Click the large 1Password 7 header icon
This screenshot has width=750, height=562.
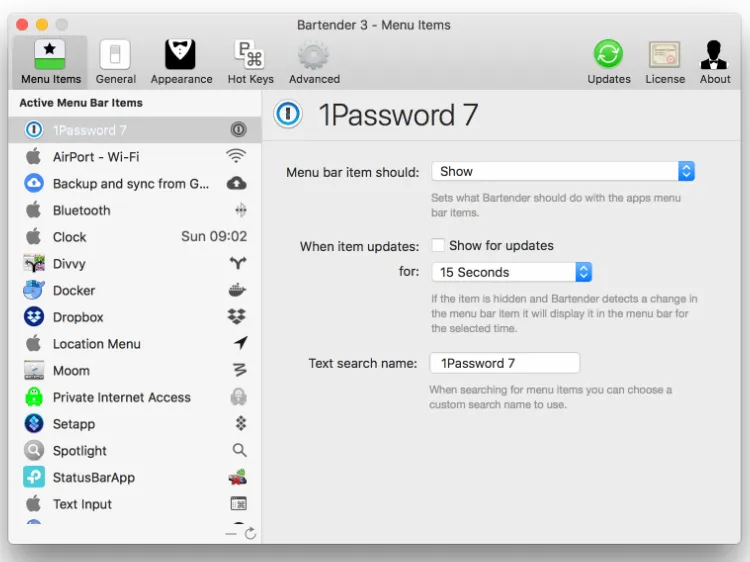pyautogui.click(x=288, y=114)
